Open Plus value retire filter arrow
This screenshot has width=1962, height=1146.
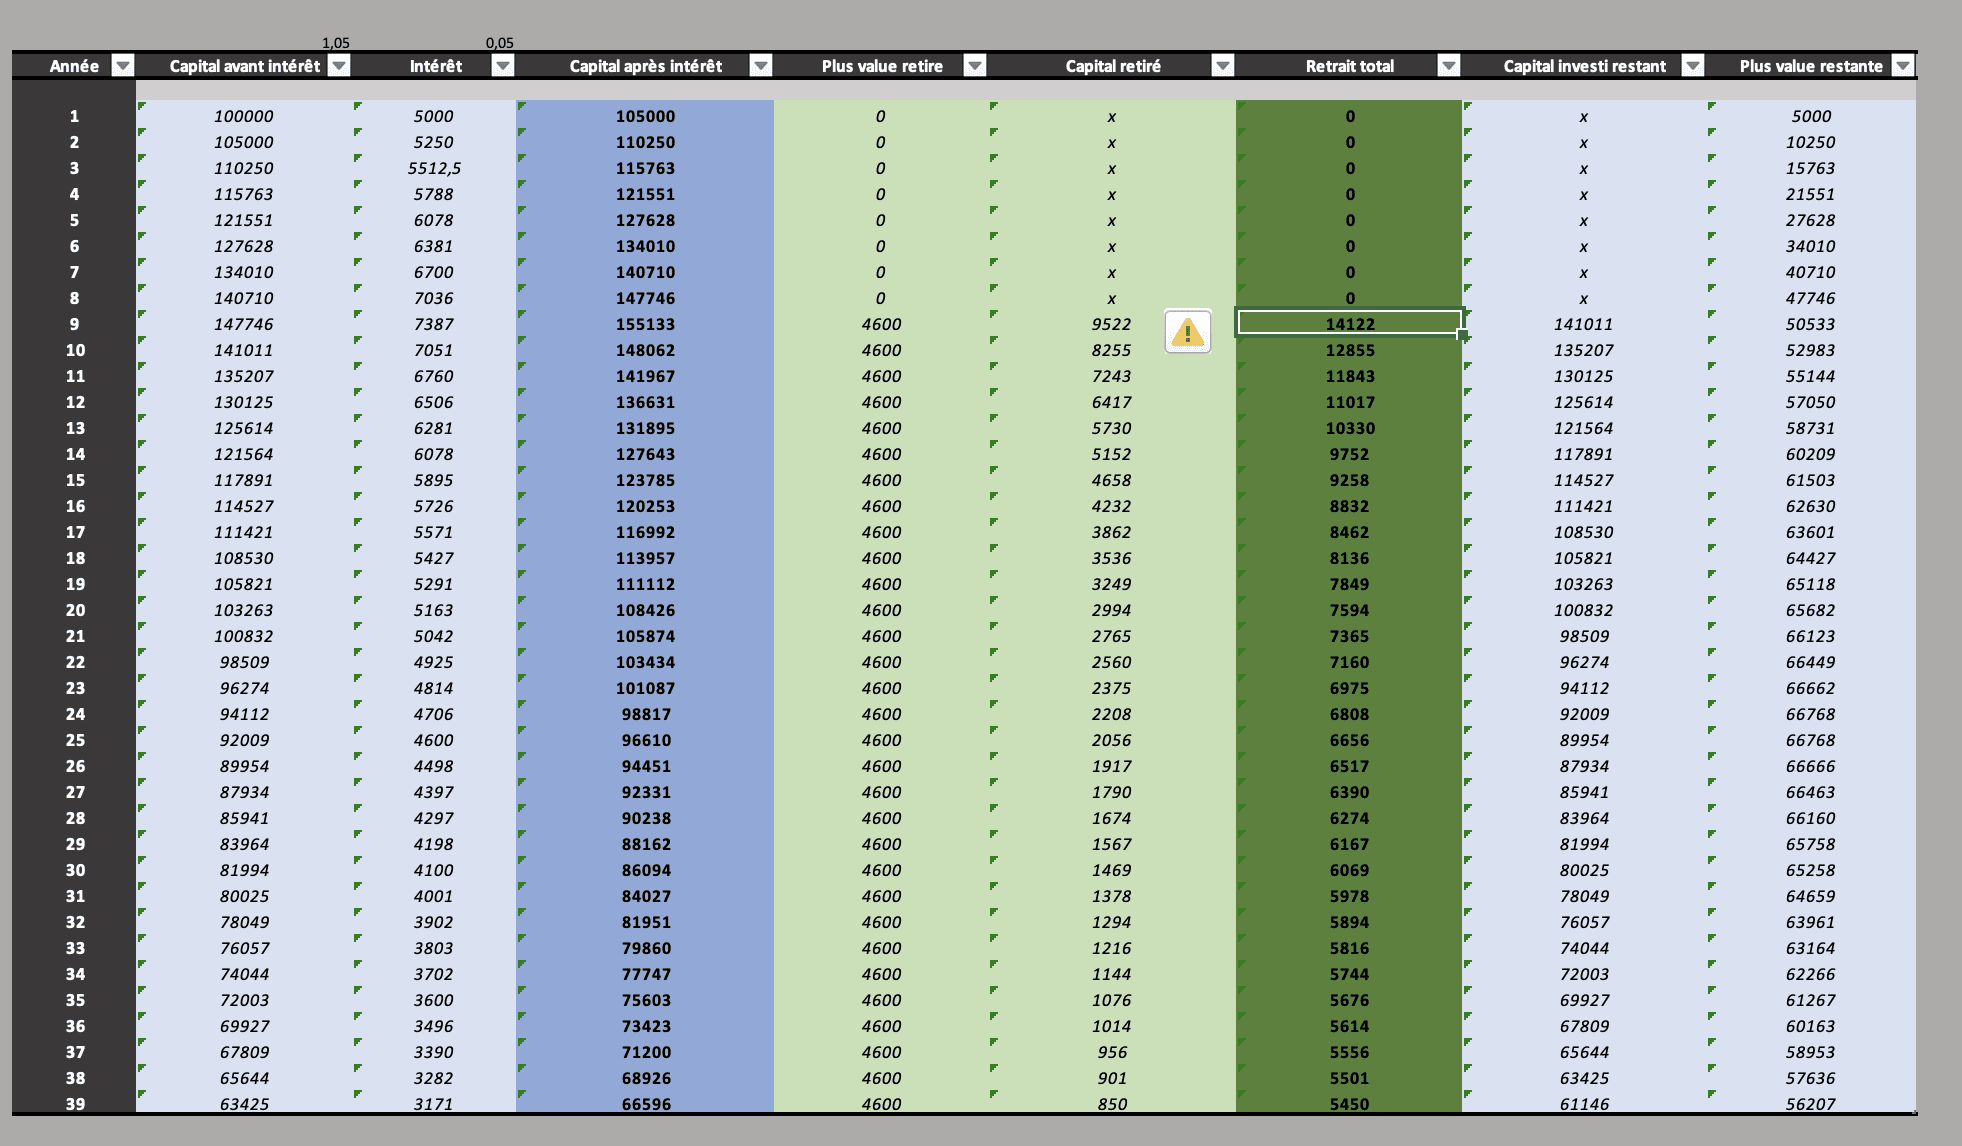pyautogui.click(x=974, y=66)
